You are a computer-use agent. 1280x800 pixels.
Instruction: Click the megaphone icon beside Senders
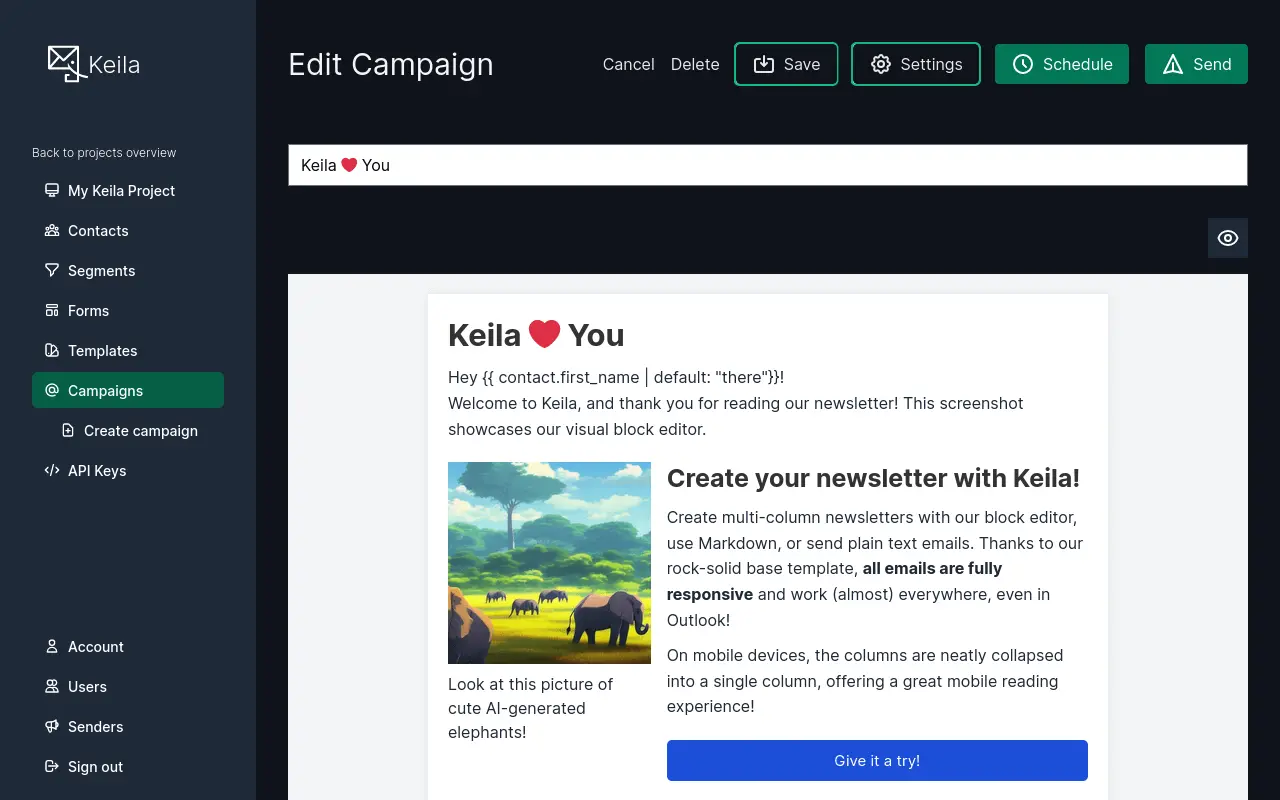pyautogui.click(x=52, y=726)
